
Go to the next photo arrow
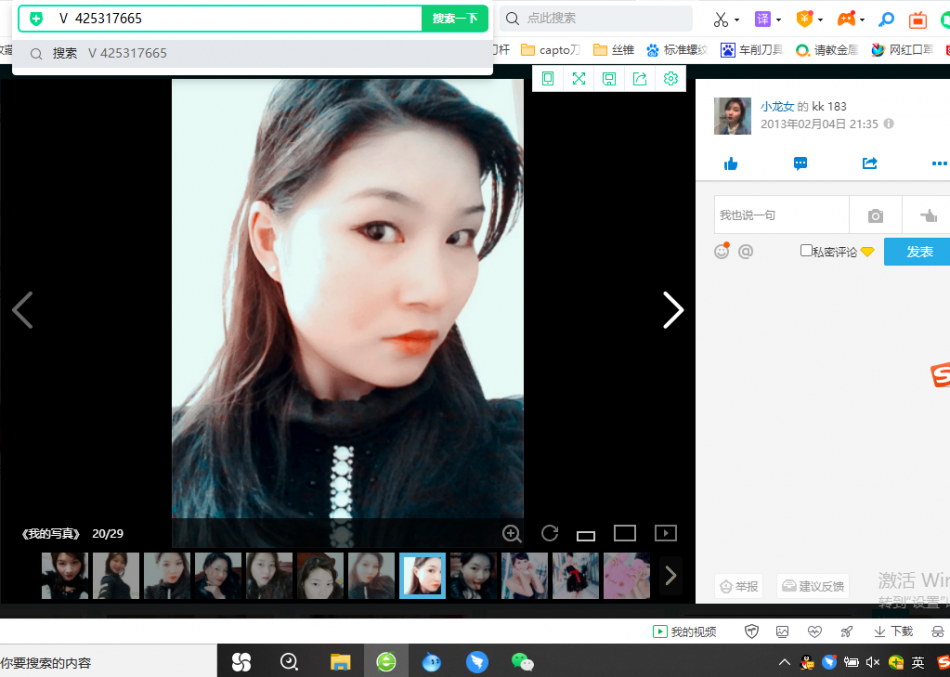(673, 310)
